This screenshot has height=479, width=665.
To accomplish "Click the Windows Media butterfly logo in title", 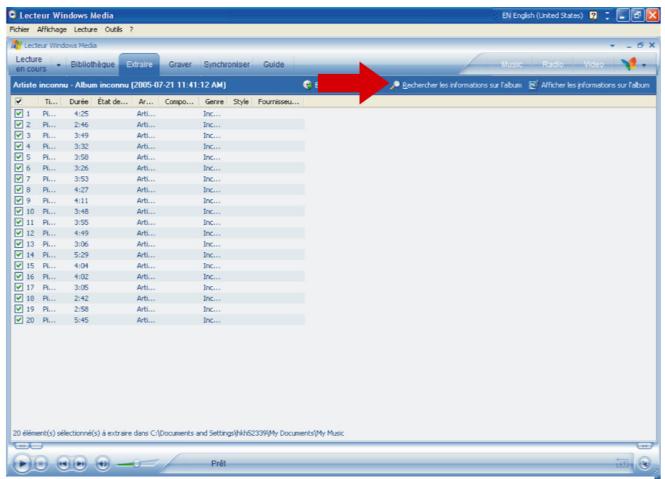I will [17, 45].
